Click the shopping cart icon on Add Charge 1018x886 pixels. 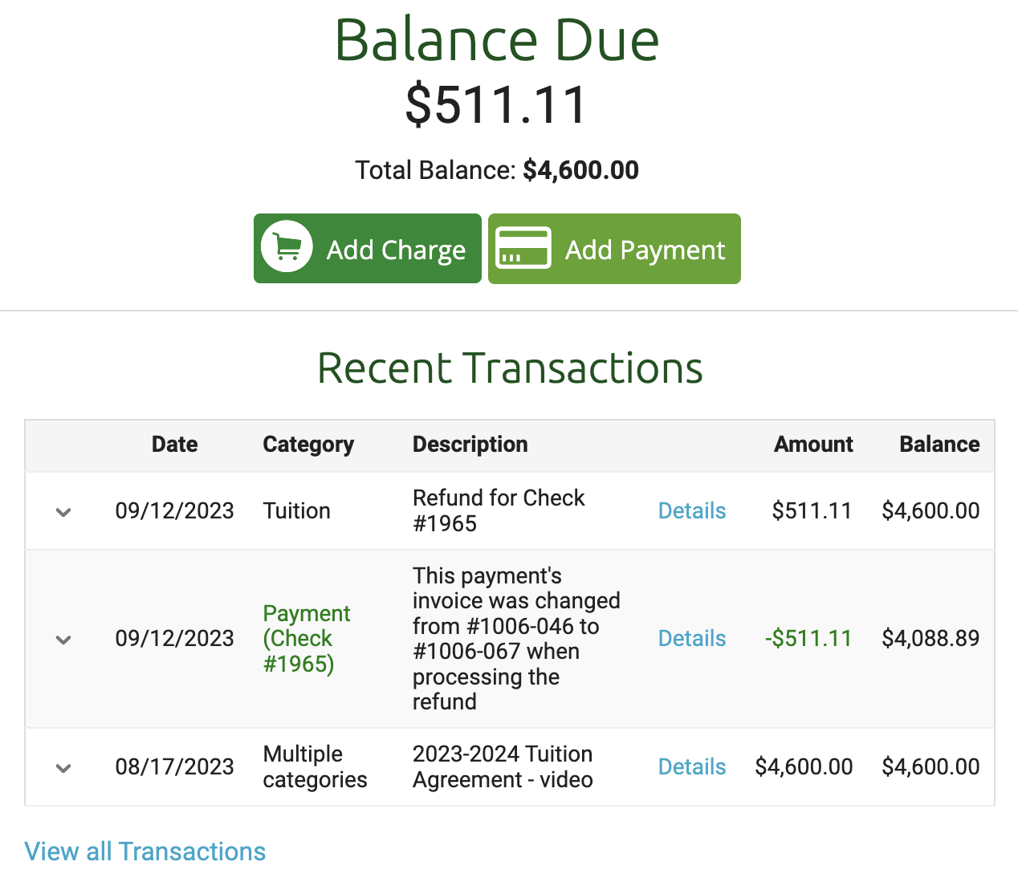286,248
